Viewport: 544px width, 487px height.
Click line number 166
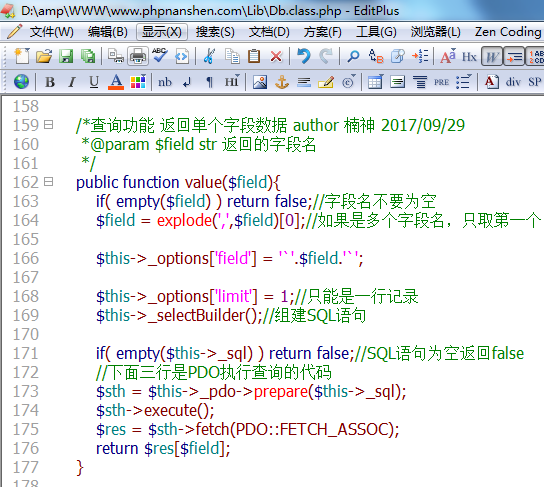tap(26, 258)
